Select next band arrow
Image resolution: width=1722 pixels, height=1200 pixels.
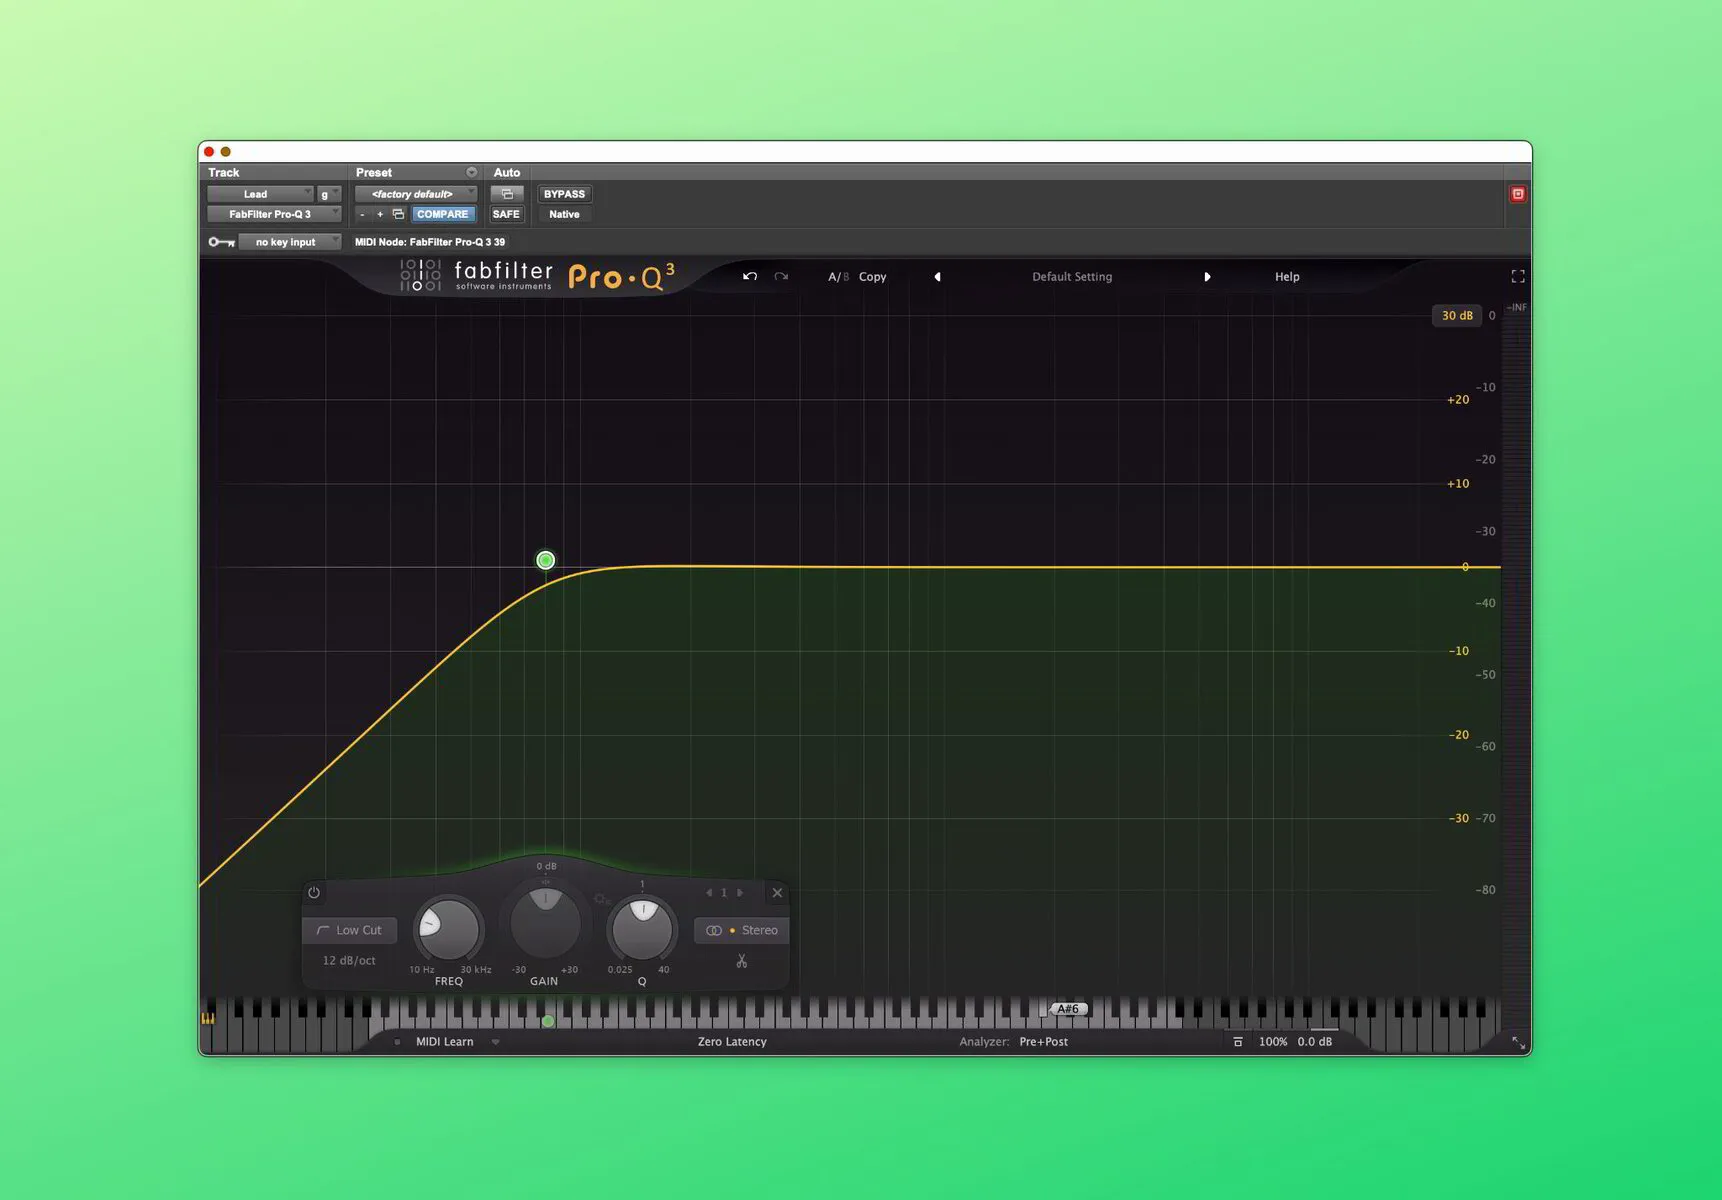(740, 893)
